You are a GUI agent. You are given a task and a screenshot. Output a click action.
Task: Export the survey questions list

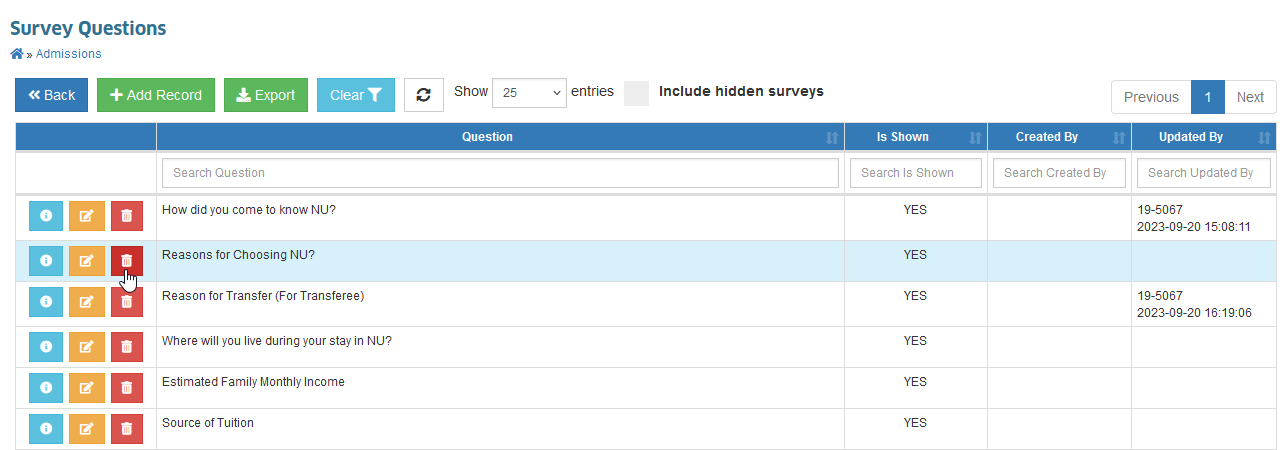pyautogui.click(x=266, y=95)
